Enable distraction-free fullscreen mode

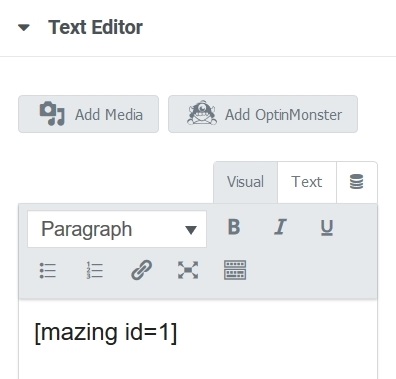188,270
